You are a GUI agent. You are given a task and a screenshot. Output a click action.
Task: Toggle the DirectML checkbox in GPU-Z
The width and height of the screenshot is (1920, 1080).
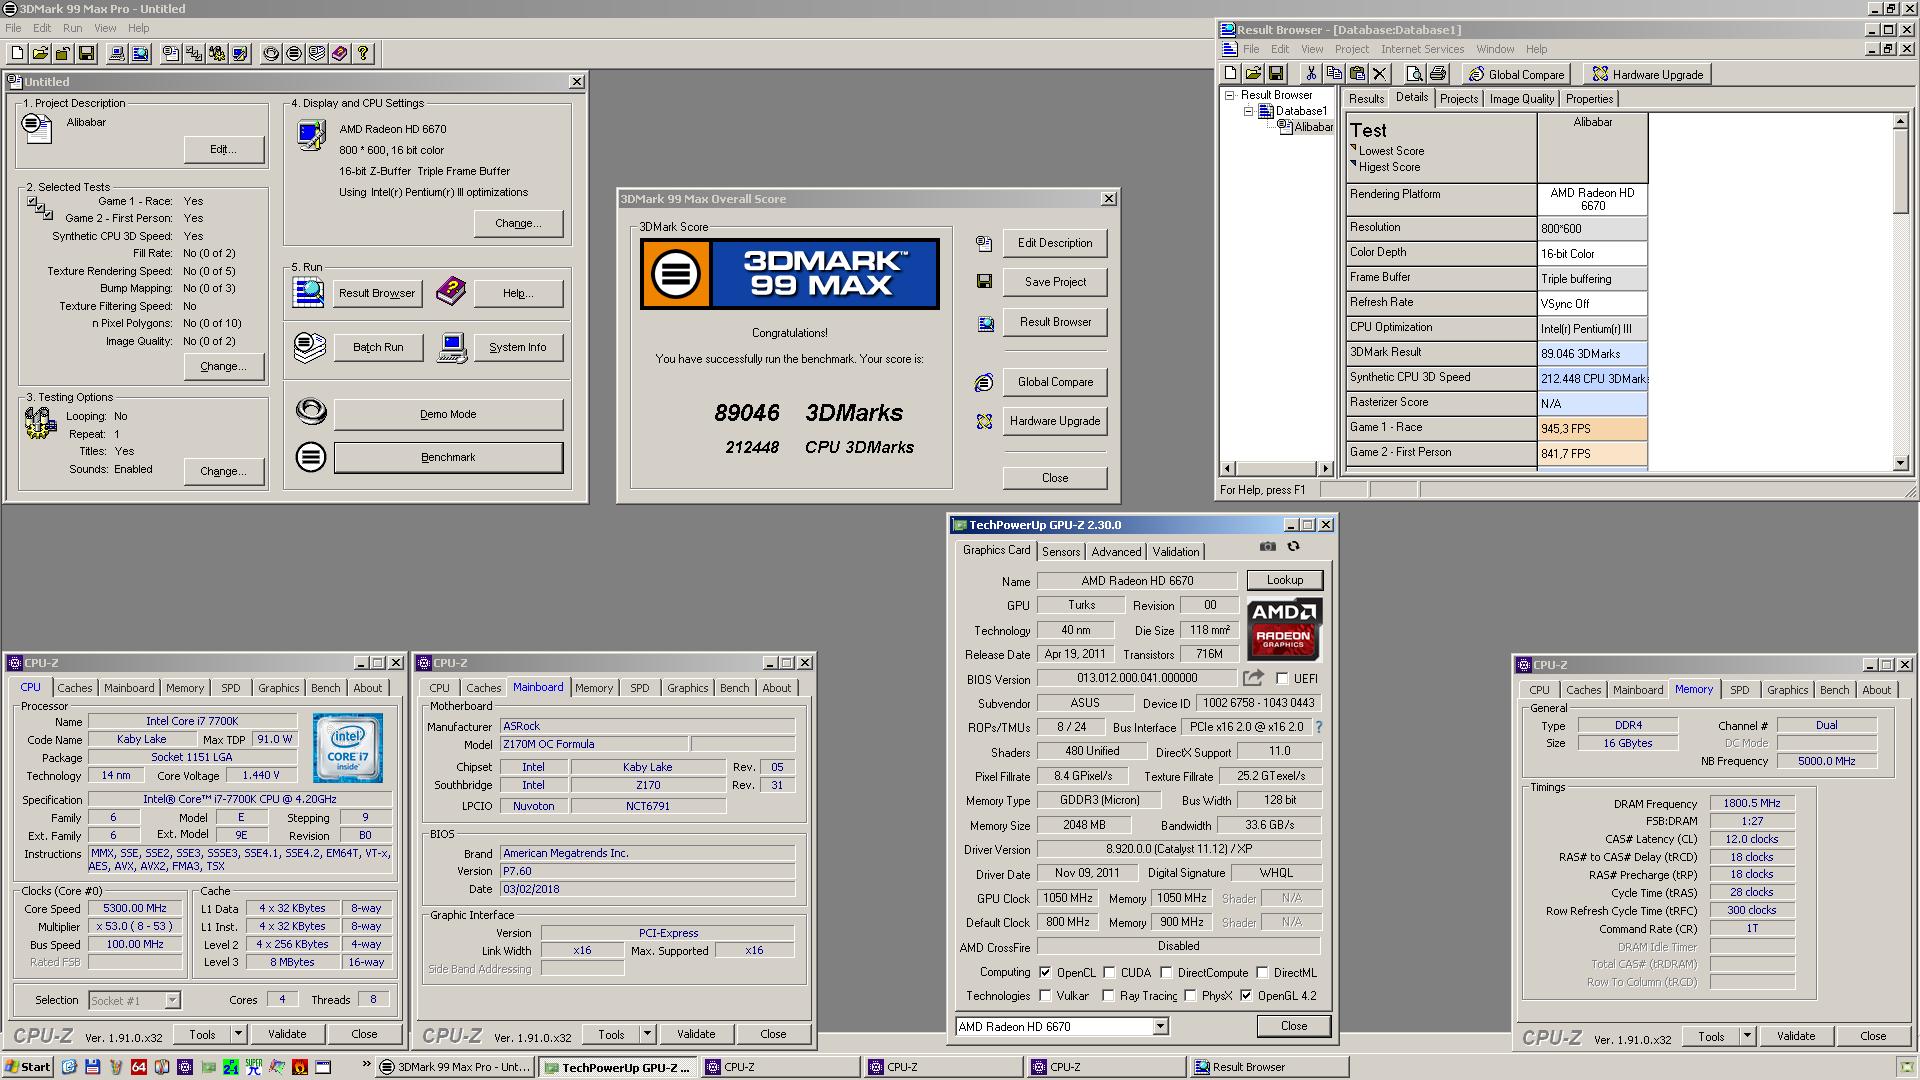1262,972
